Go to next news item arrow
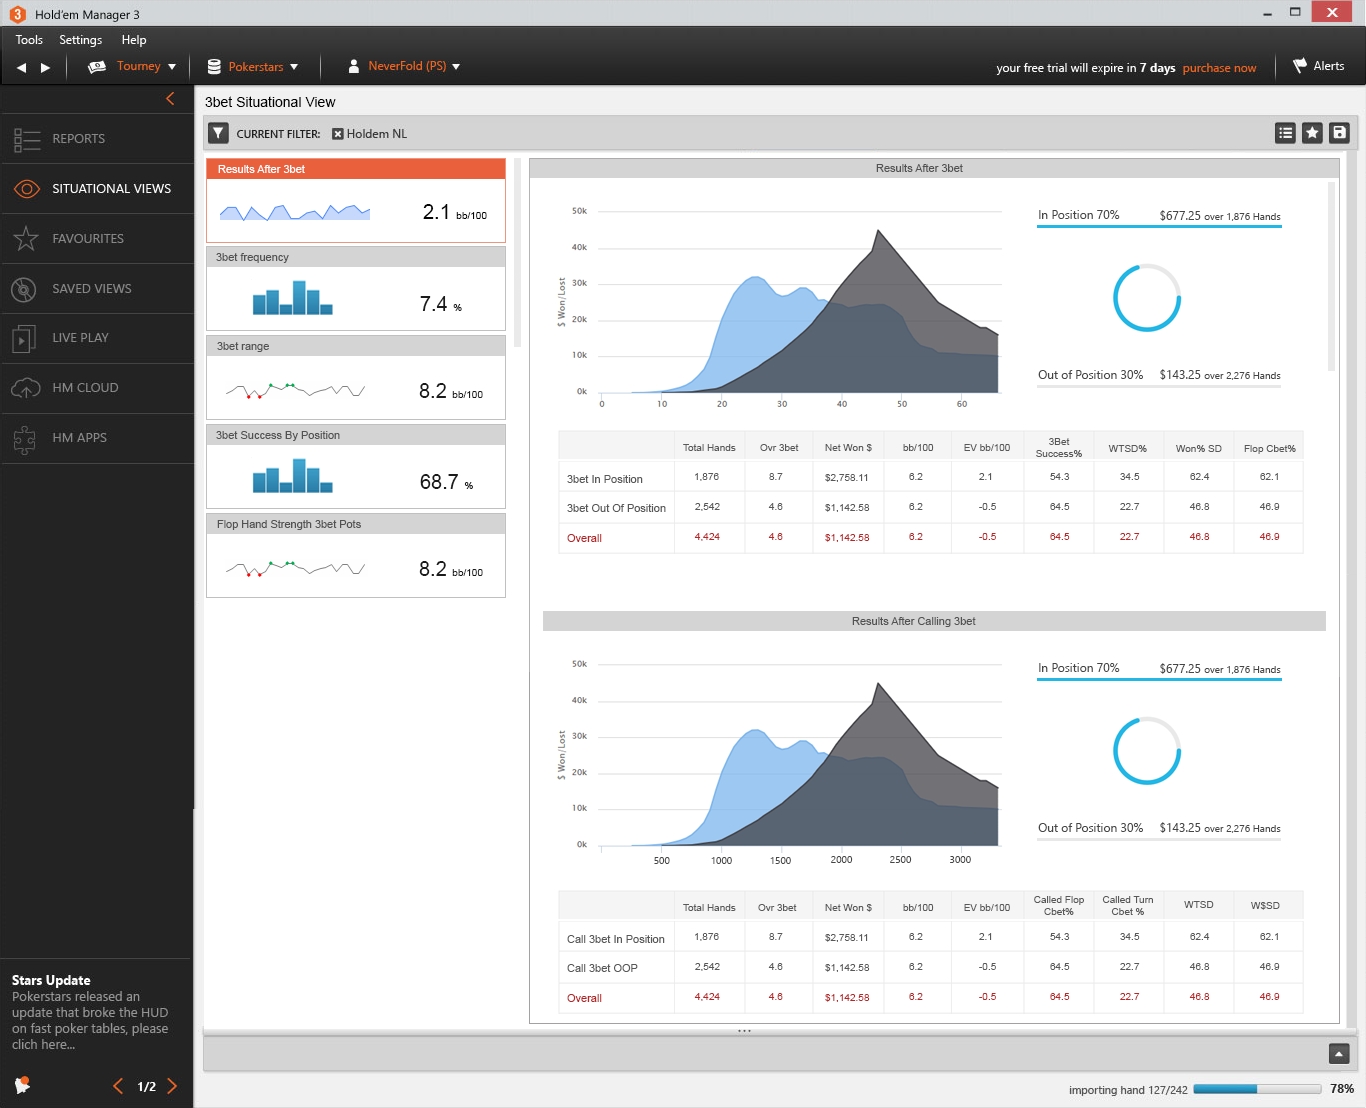Screen dimensions: 1366x1108 [x=172, y=1086]
